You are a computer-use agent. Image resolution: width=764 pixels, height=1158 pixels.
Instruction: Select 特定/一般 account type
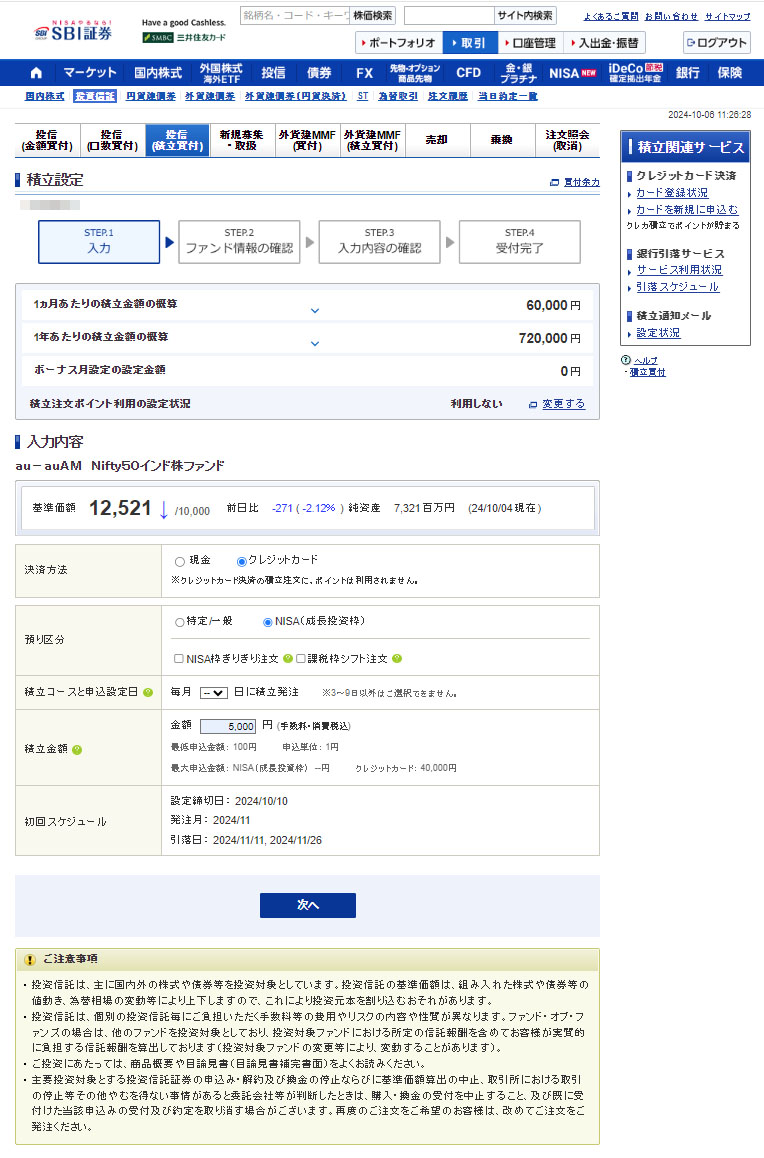(180, 622)
